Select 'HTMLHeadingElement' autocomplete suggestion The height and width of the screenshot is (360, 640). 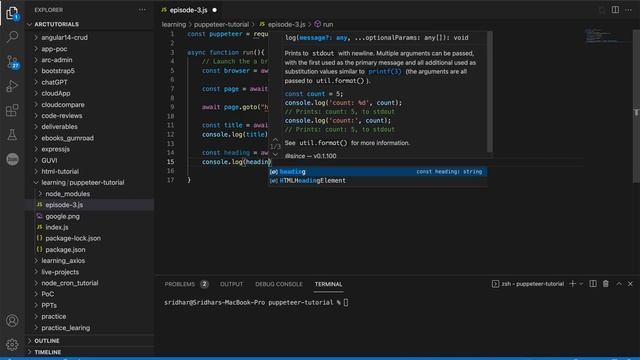click(378, 181)
